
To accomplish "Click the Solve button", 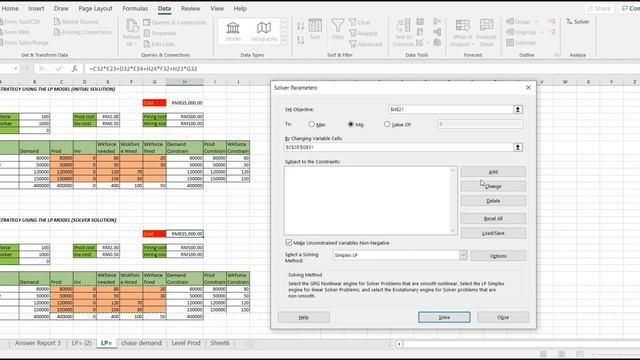I will point(444,317).
